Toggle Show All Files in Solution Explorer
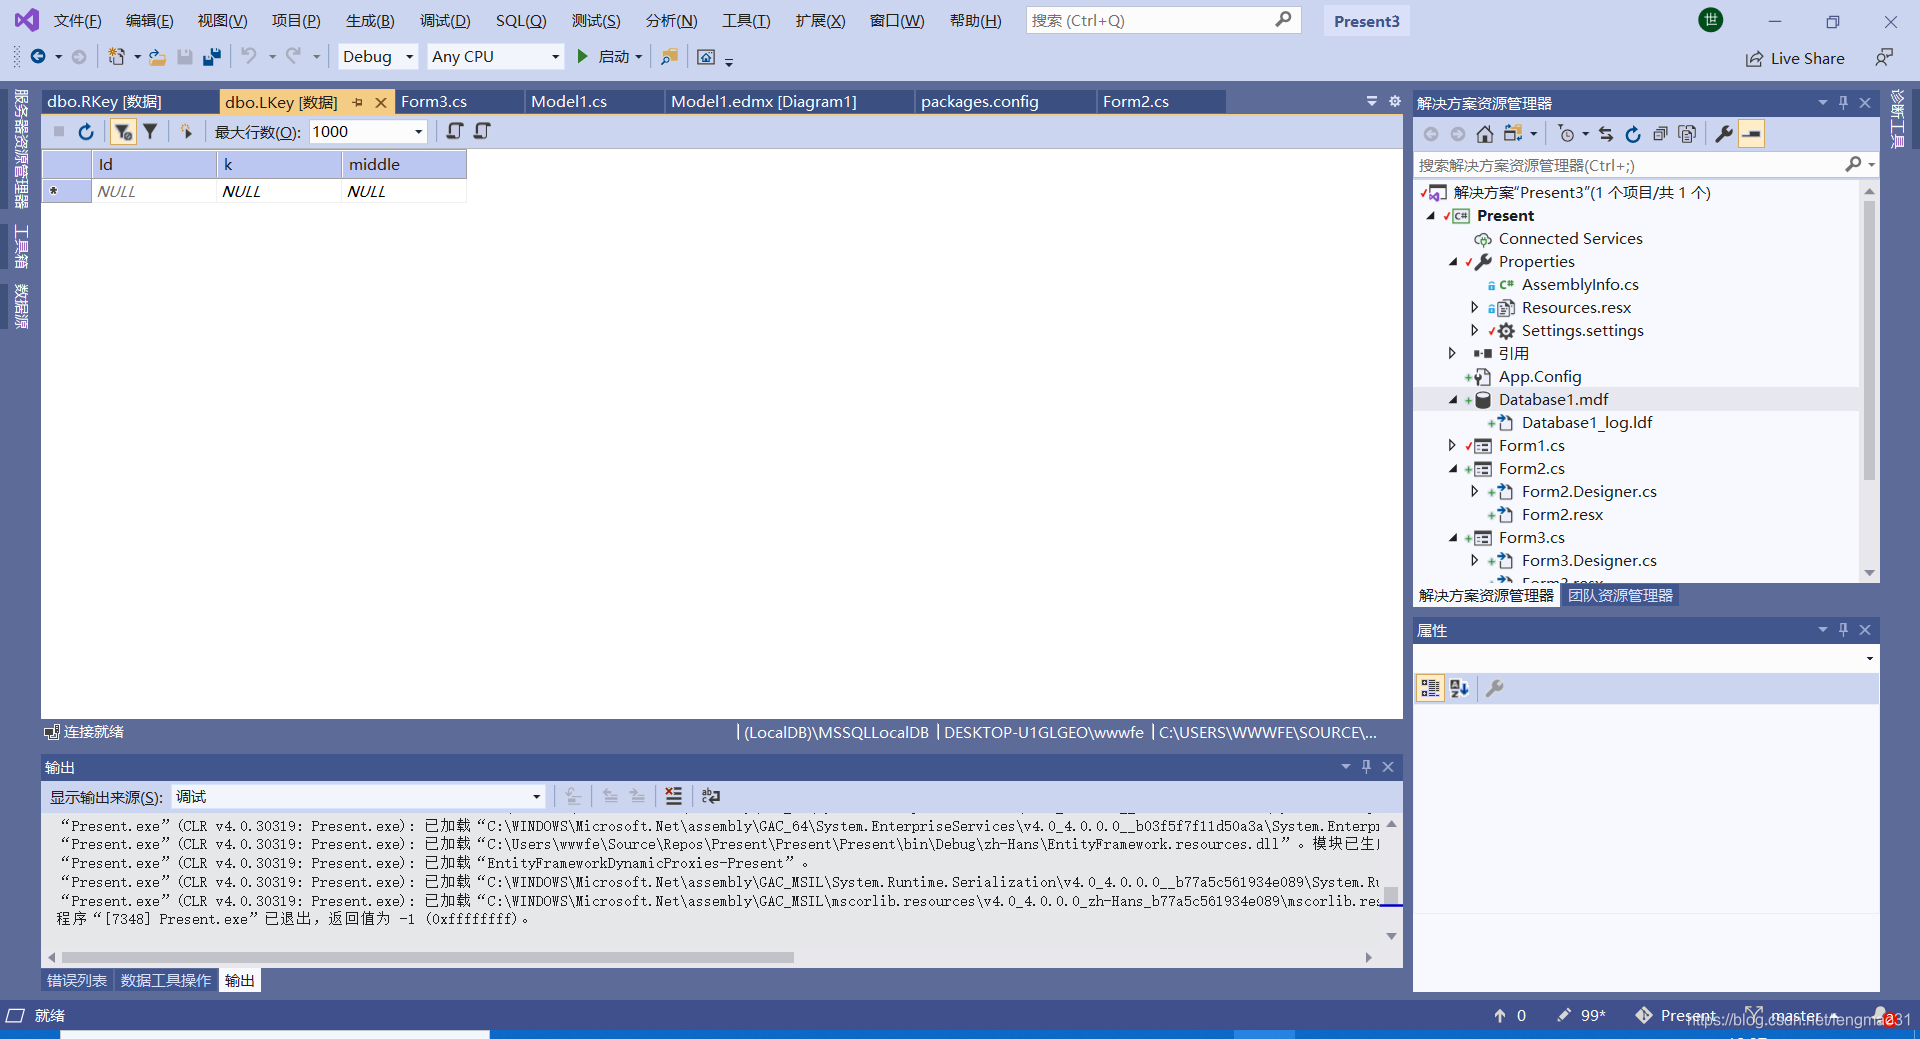Viewport: 1920px width, 1039px height. click(x=1687, y=134)
